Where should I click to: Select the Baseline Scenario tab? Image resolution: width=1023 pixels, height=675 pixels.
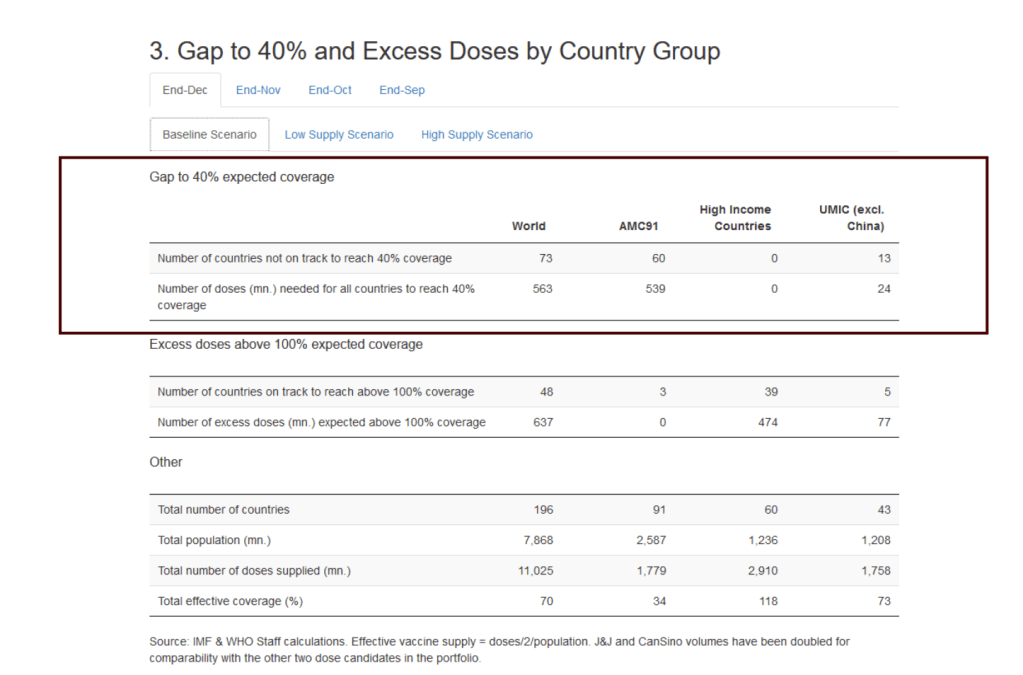pyautogui.click(x=209, y=134)
